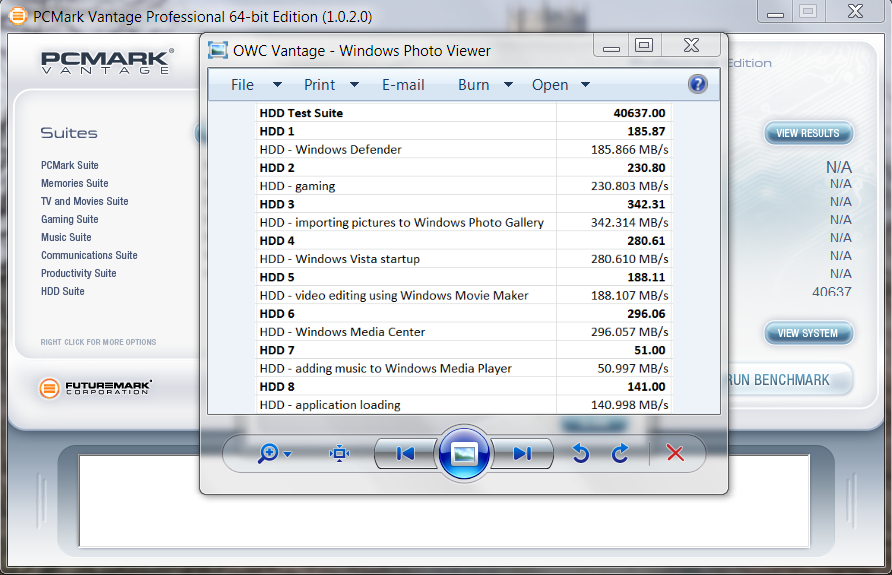The image size is (892, 575).
Task: Open the Burn menu in Photo Viewer
Action: tap(473, 85)
